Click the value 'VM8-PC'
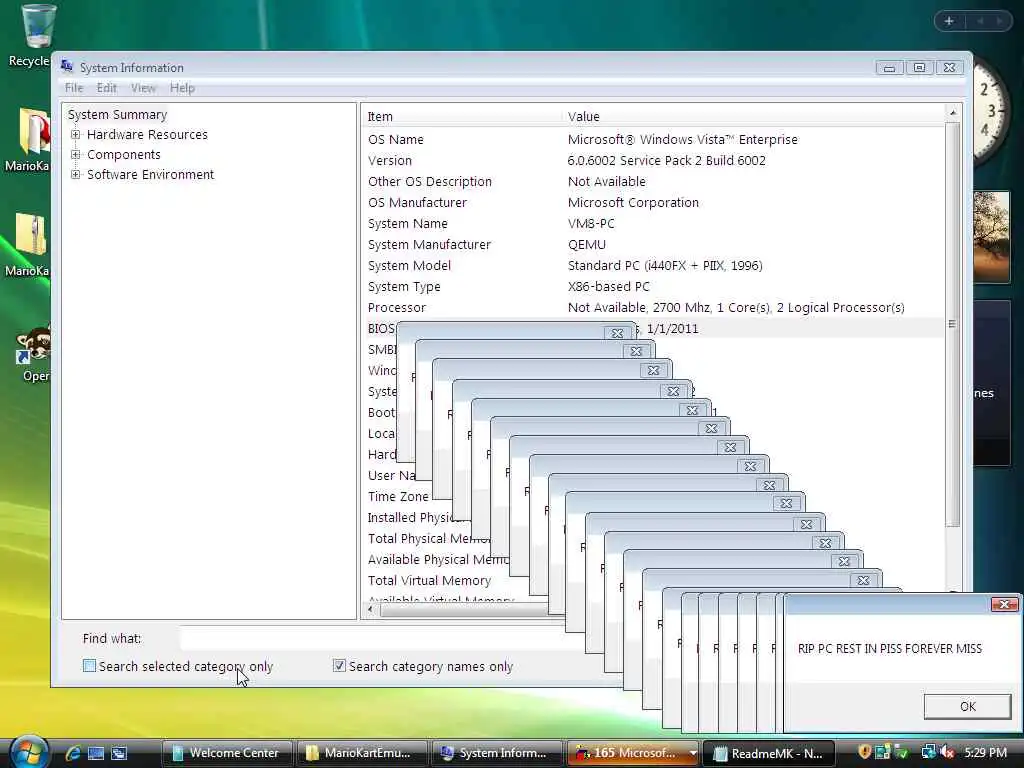 tap(590, 223)
